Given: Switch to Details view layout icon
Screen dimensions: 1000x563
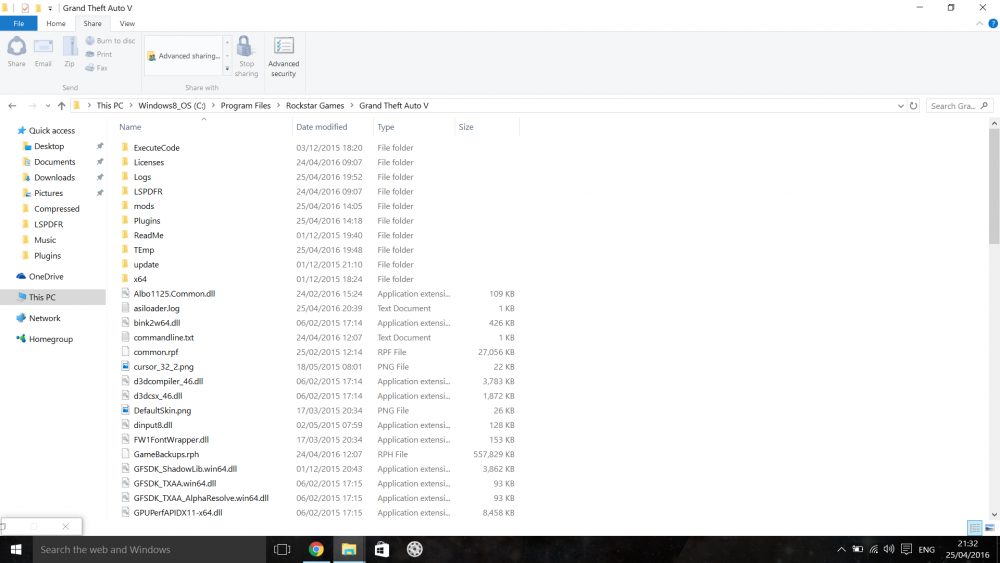Looking at the screenshot, I should point(974,527).
